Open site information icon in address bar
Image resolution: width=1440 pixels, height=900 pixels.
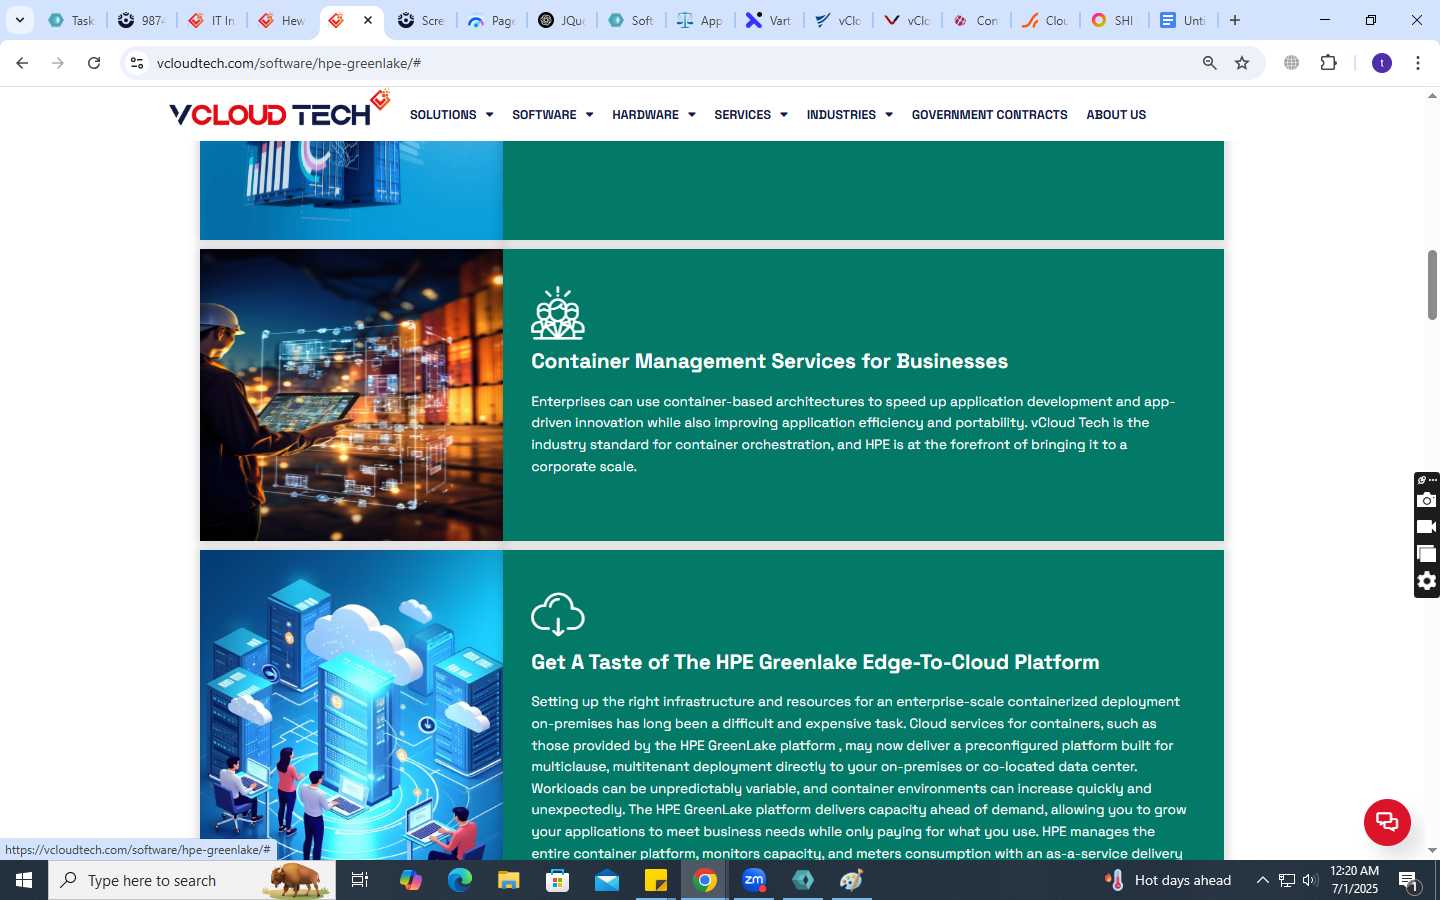click(137, 63)
